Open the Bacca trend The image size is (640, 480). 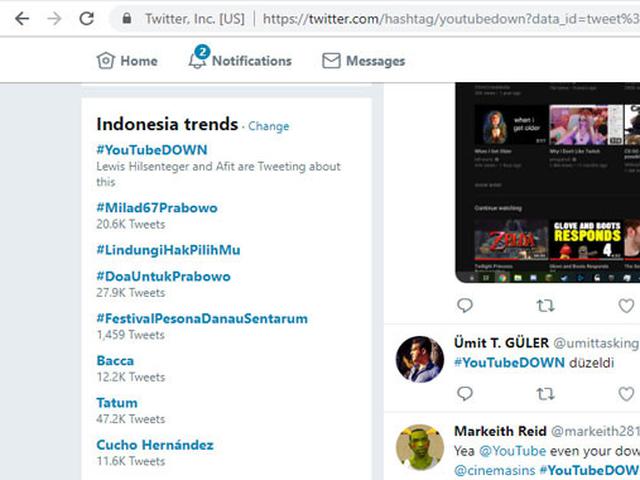115,361
